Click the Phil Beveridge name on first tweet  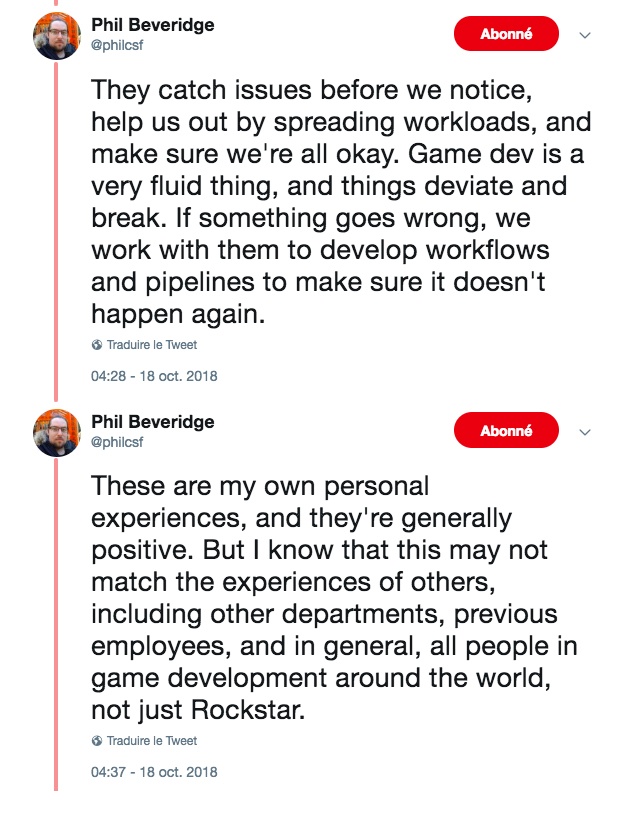[x=152, y=25]
